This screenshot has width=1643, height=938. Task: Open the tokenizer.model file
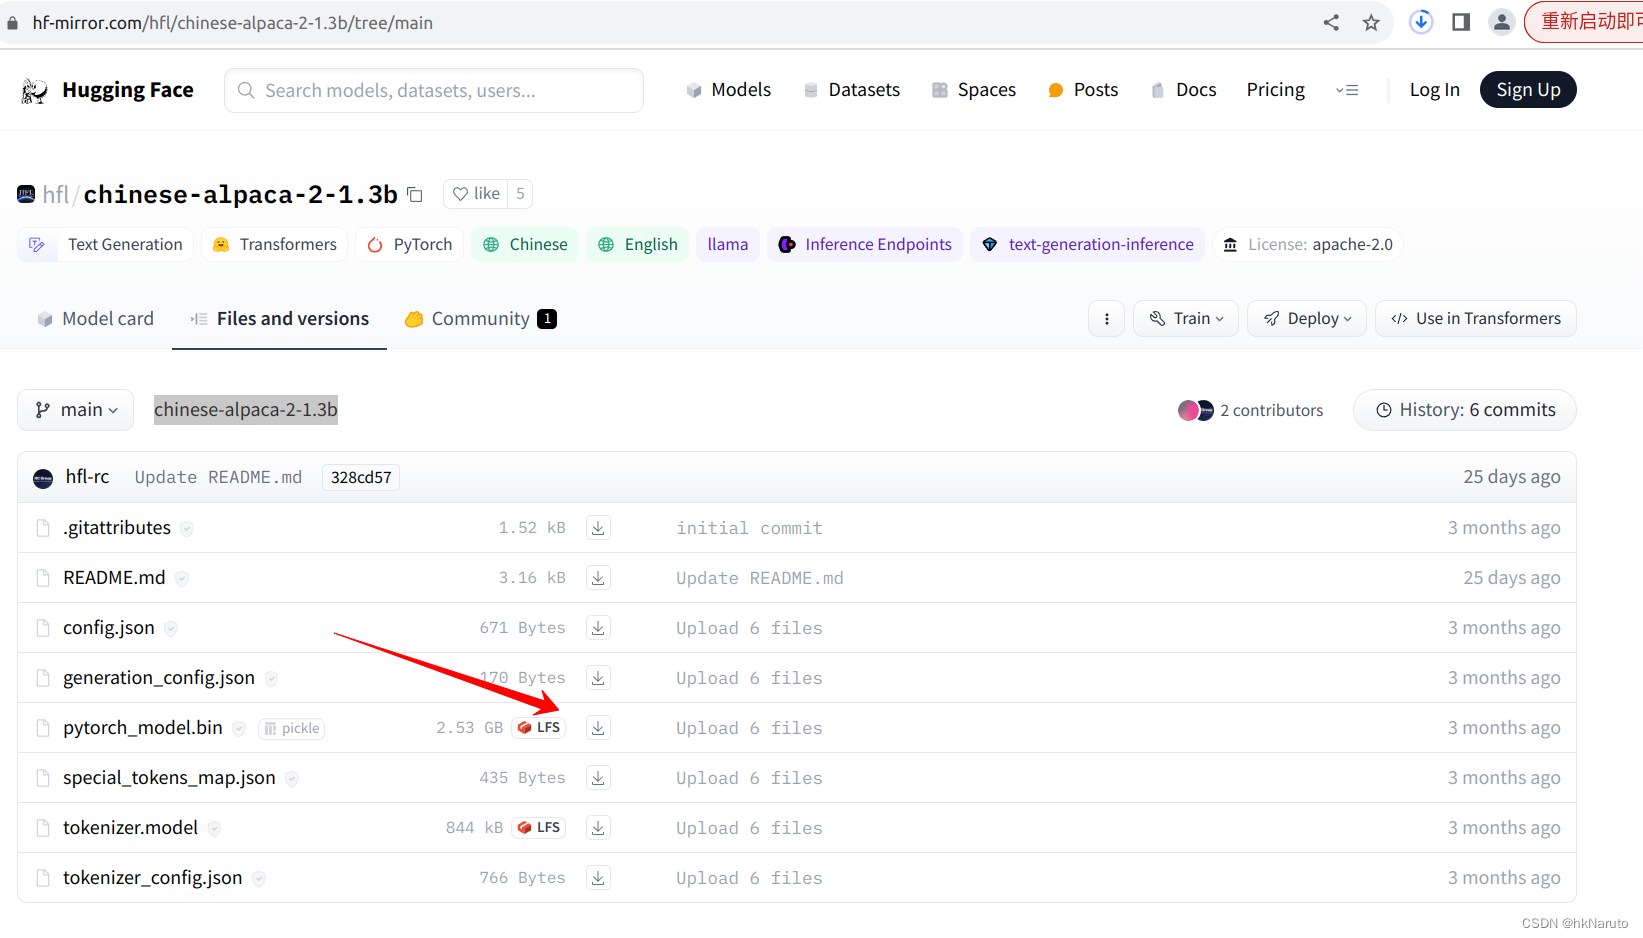click(x=131, y=828)
